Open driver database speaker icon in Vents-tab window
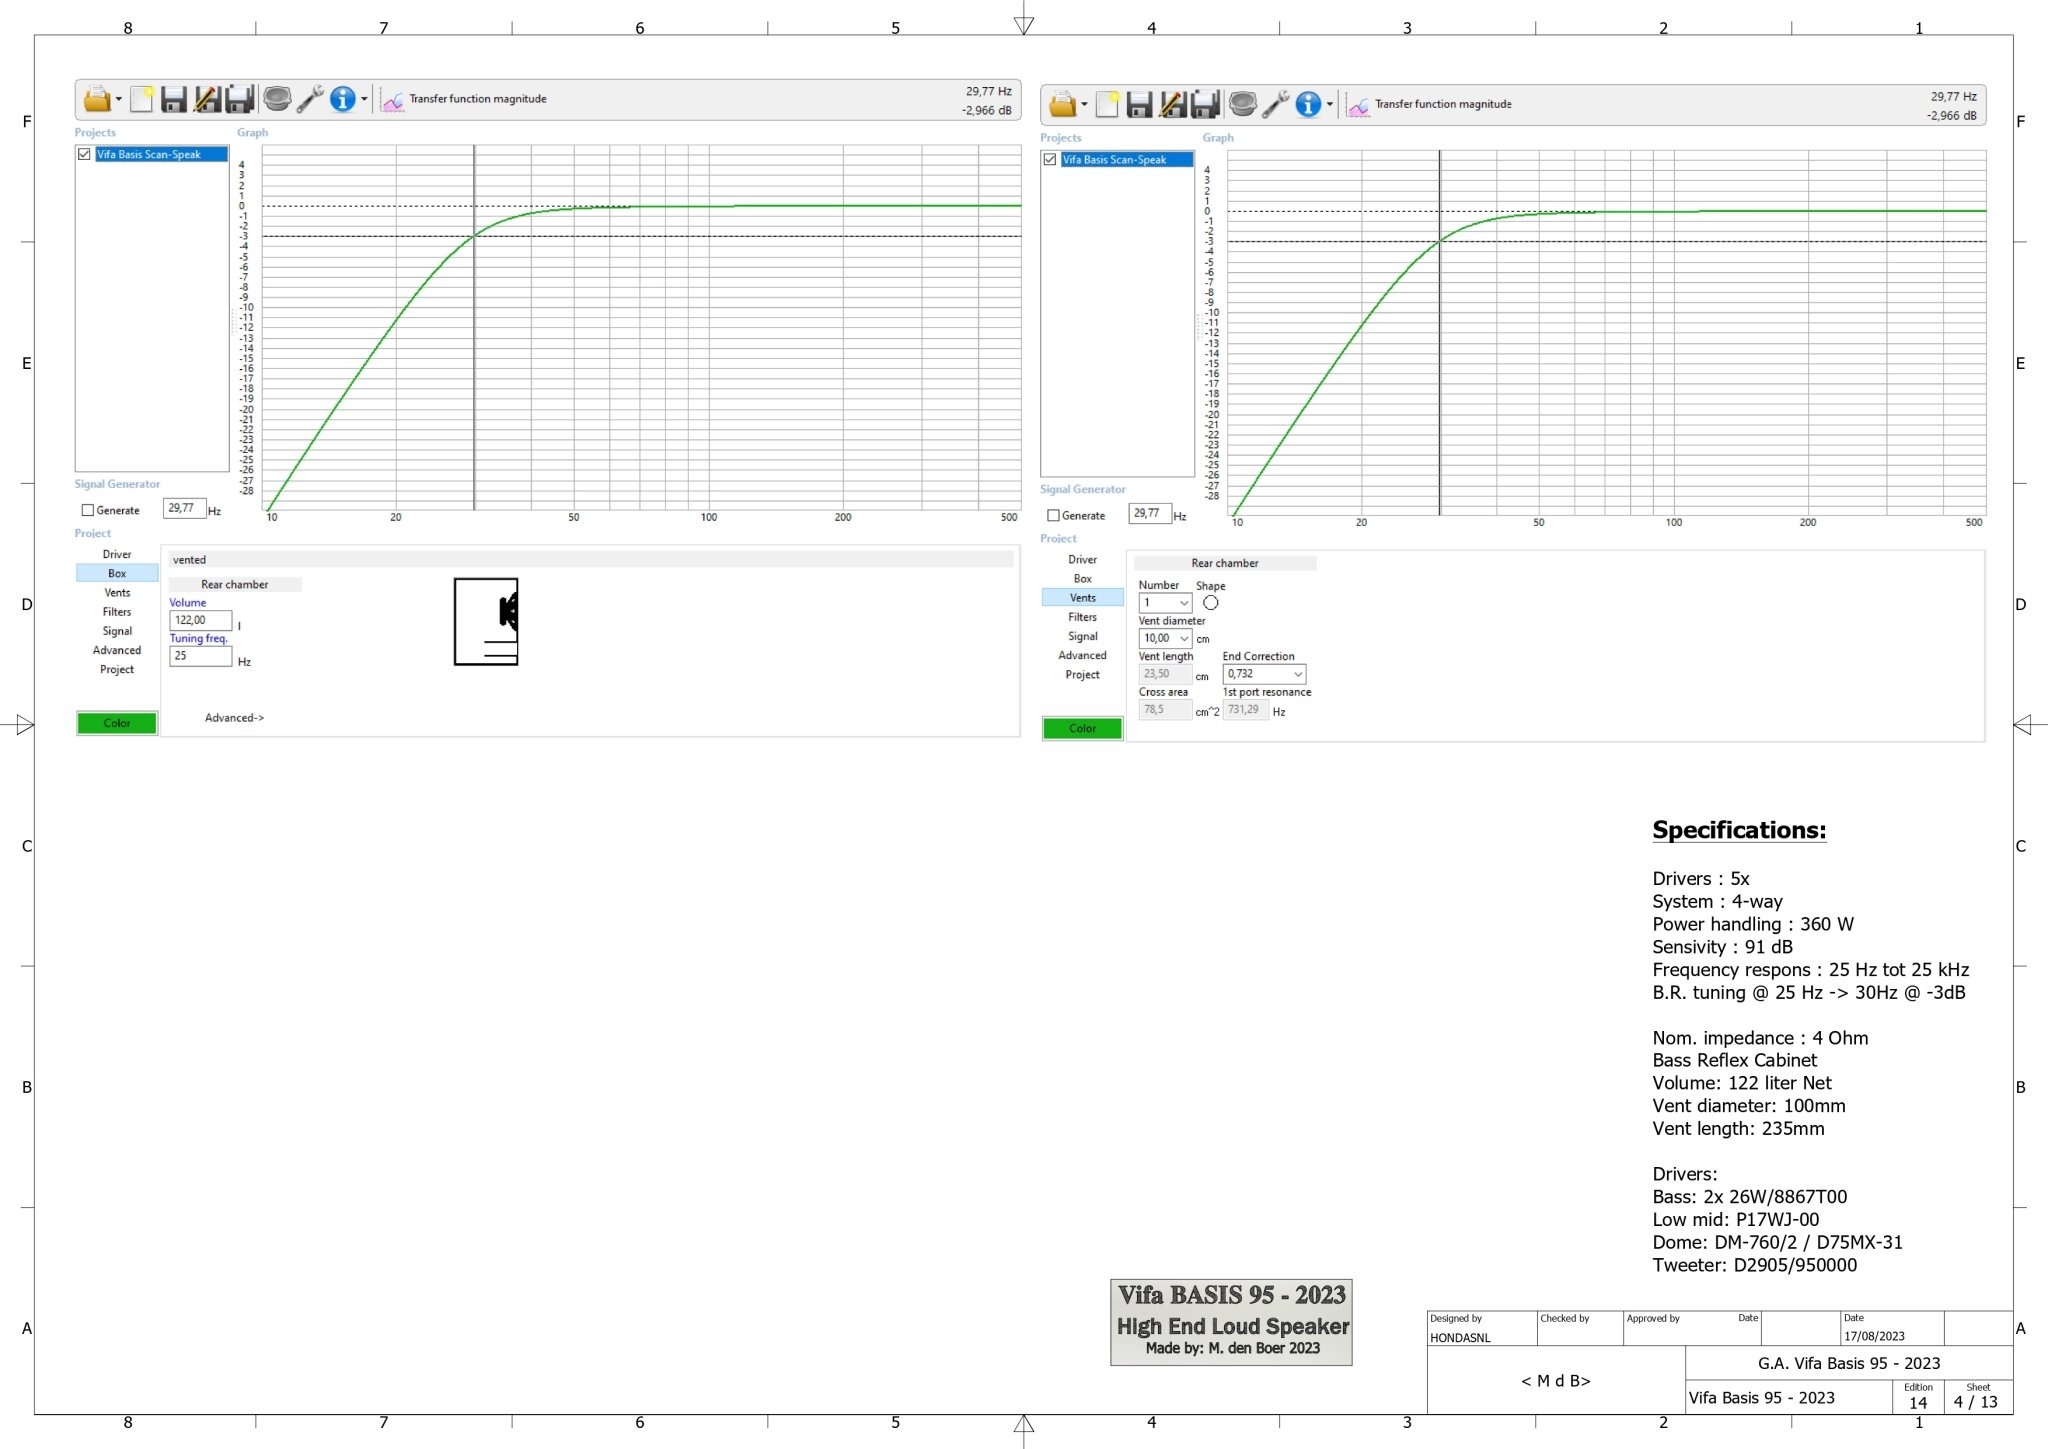This screenshot has width=2048, height=1449. pyautogui.click(x=1242, y=104)
